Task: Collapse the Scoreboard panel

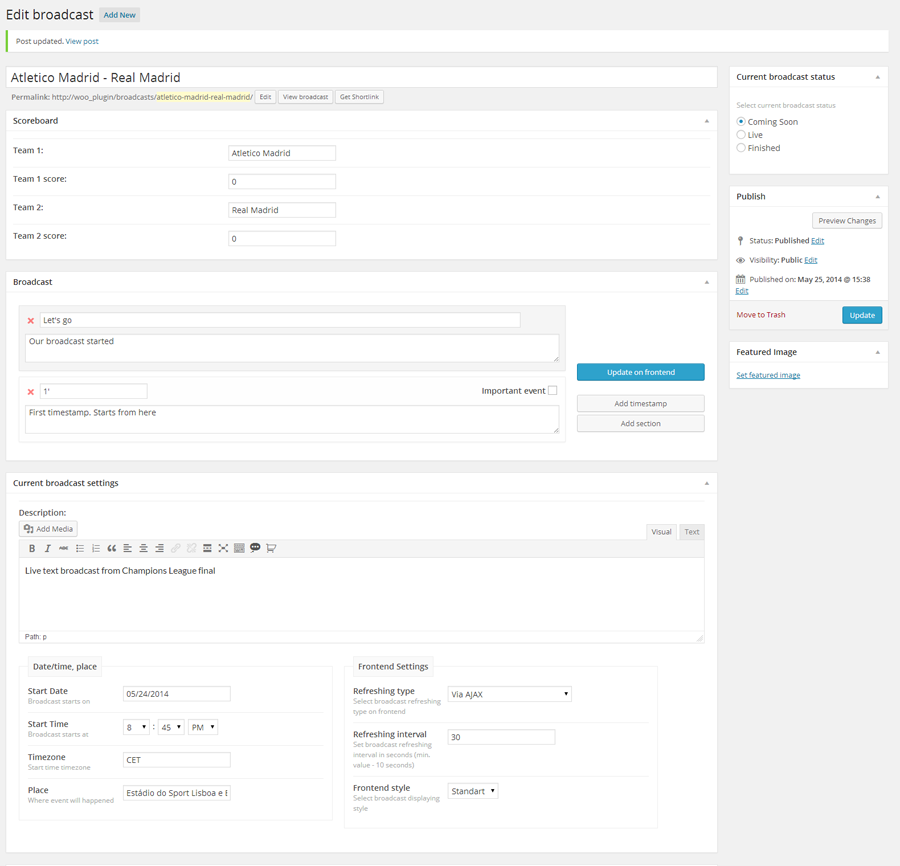Action: (x=707, y=121)
